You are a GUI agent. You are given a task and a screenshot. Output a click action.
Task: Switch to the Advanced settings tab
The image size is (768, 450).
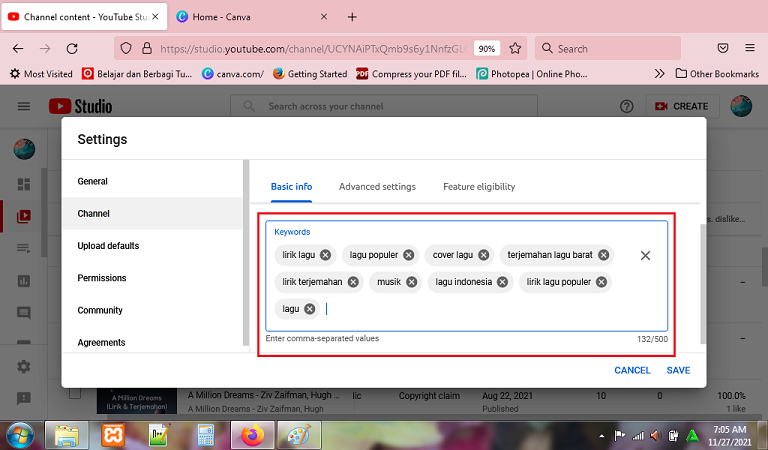pyautogui.click(x=377, y=187)
